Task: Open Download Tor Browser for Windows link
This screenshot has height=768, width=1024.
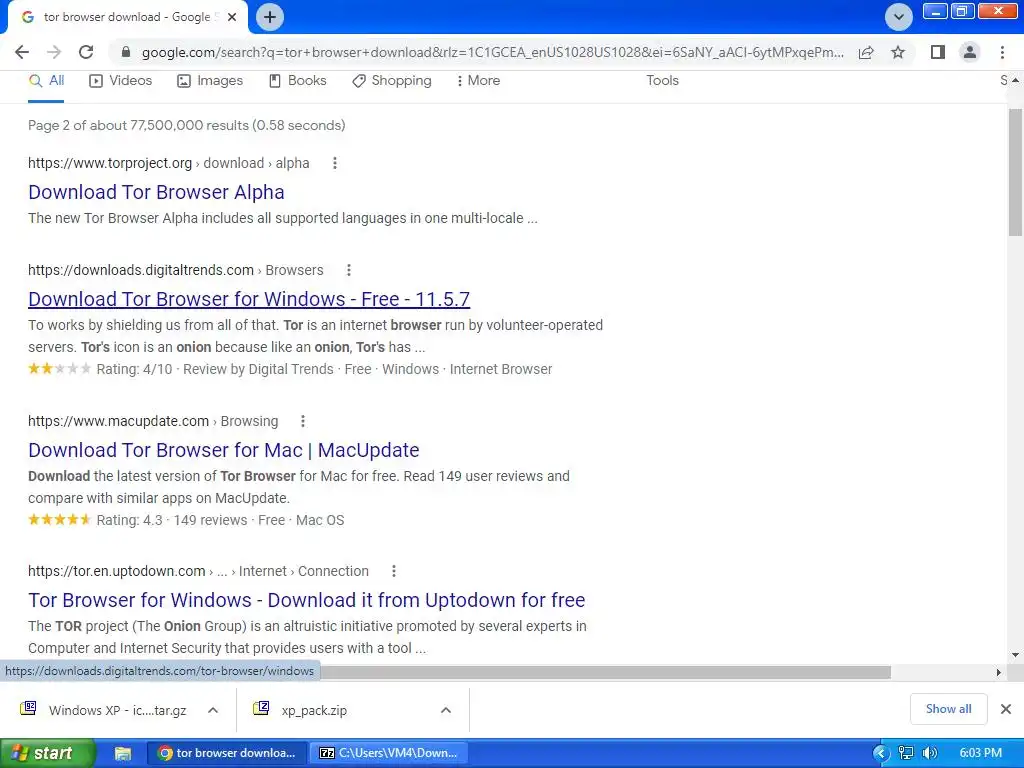Action: (249, 299)
